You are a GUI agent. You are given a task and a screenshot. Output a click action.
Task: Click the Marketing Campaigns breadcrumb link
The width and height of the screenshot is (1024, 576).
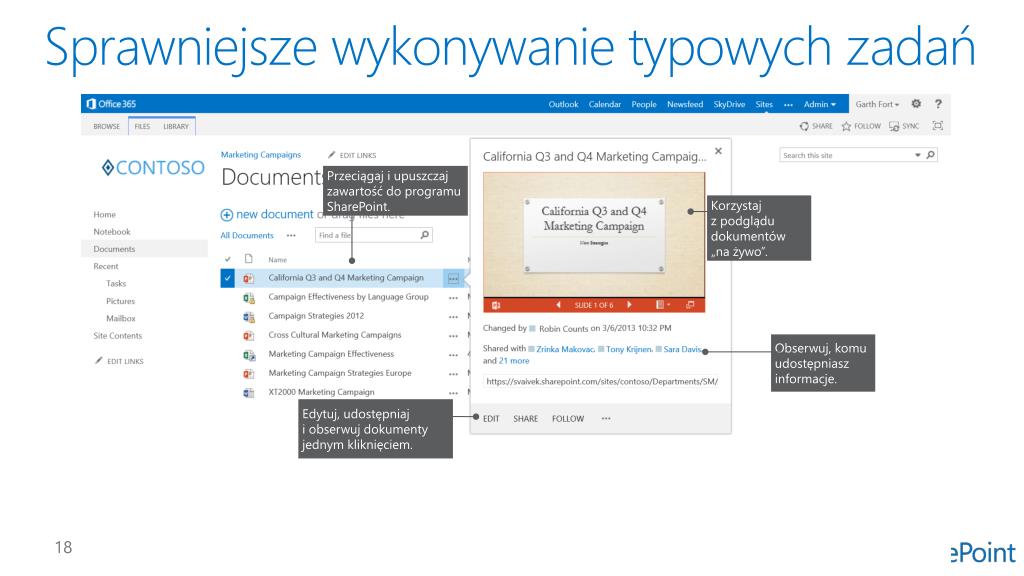261,155
